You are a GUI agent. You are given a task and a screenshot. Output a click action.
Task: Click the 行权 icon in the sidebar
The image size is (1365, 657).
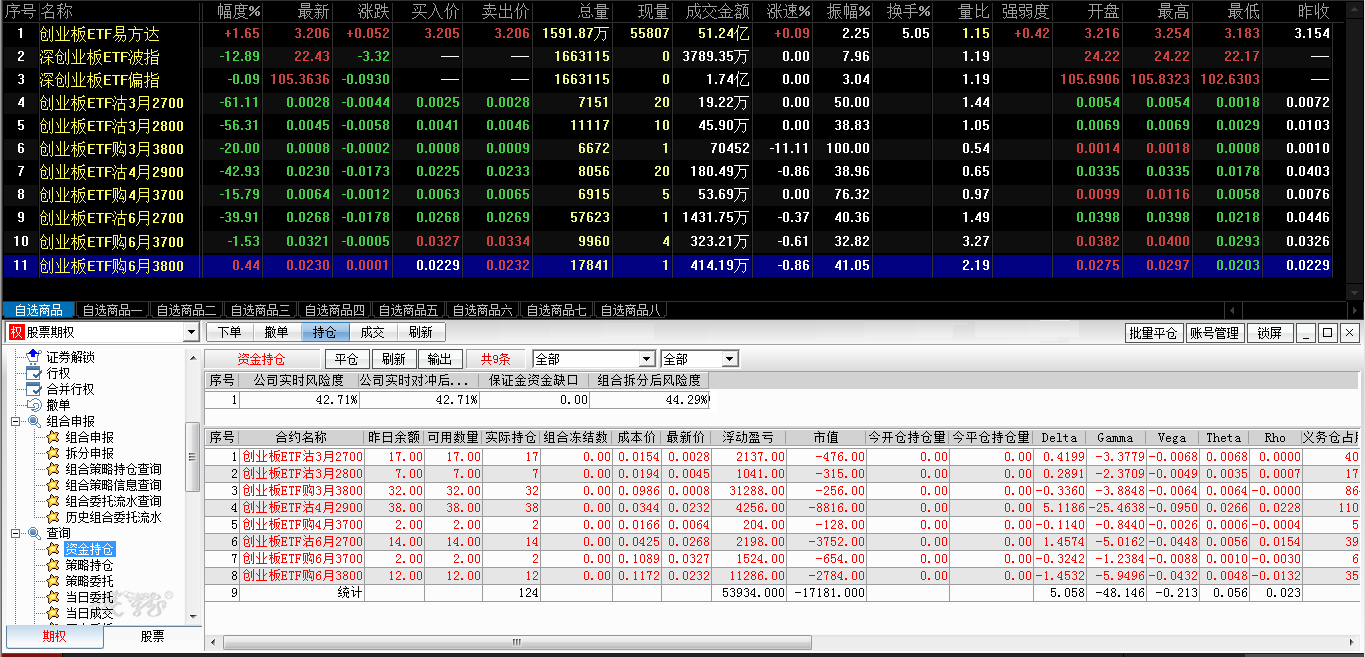(x=34, y=373)
